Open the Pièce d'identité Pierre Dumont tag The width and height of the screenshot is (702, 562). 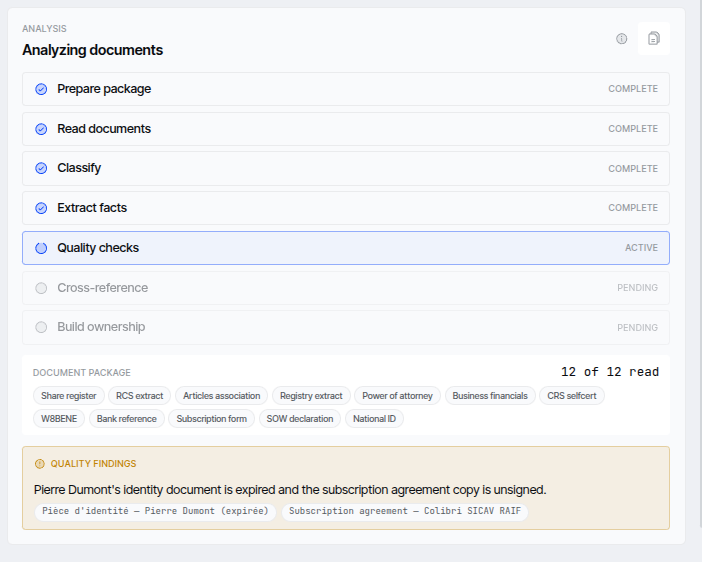click(155, 511)
